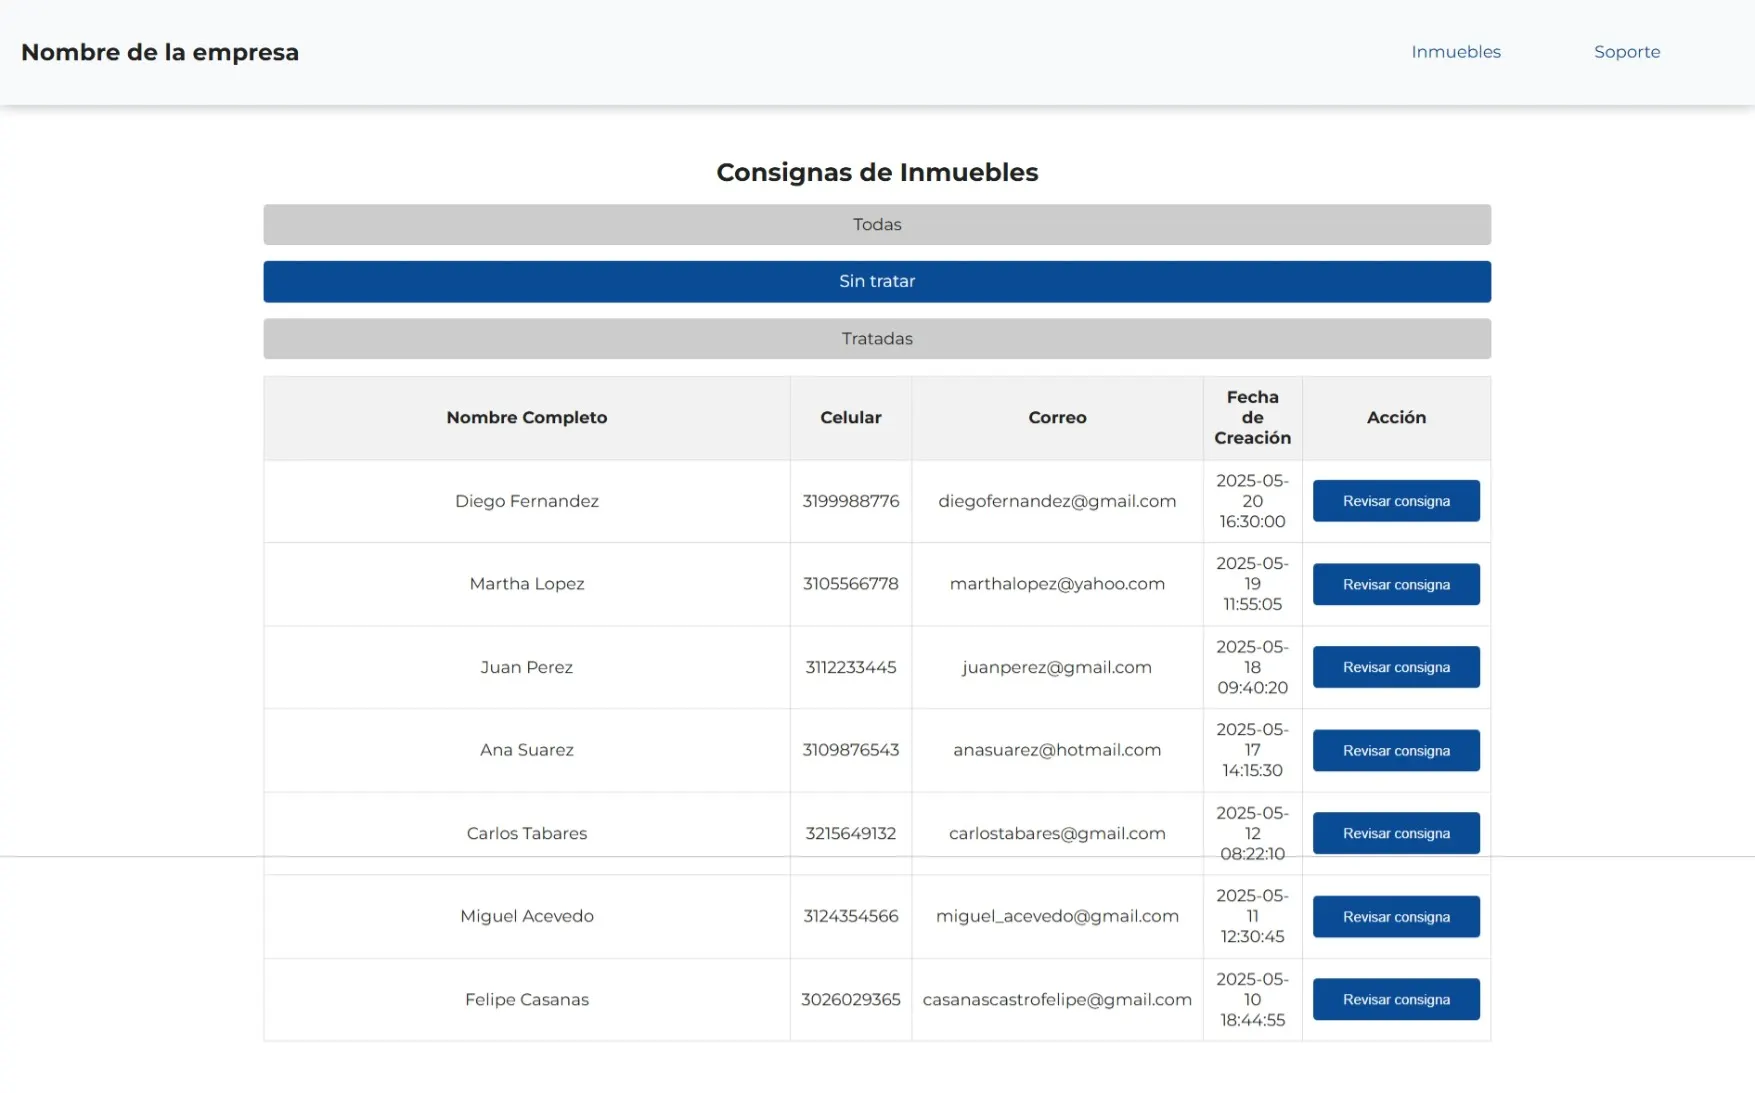Review the Carlos Tabares consigna

1395,833
